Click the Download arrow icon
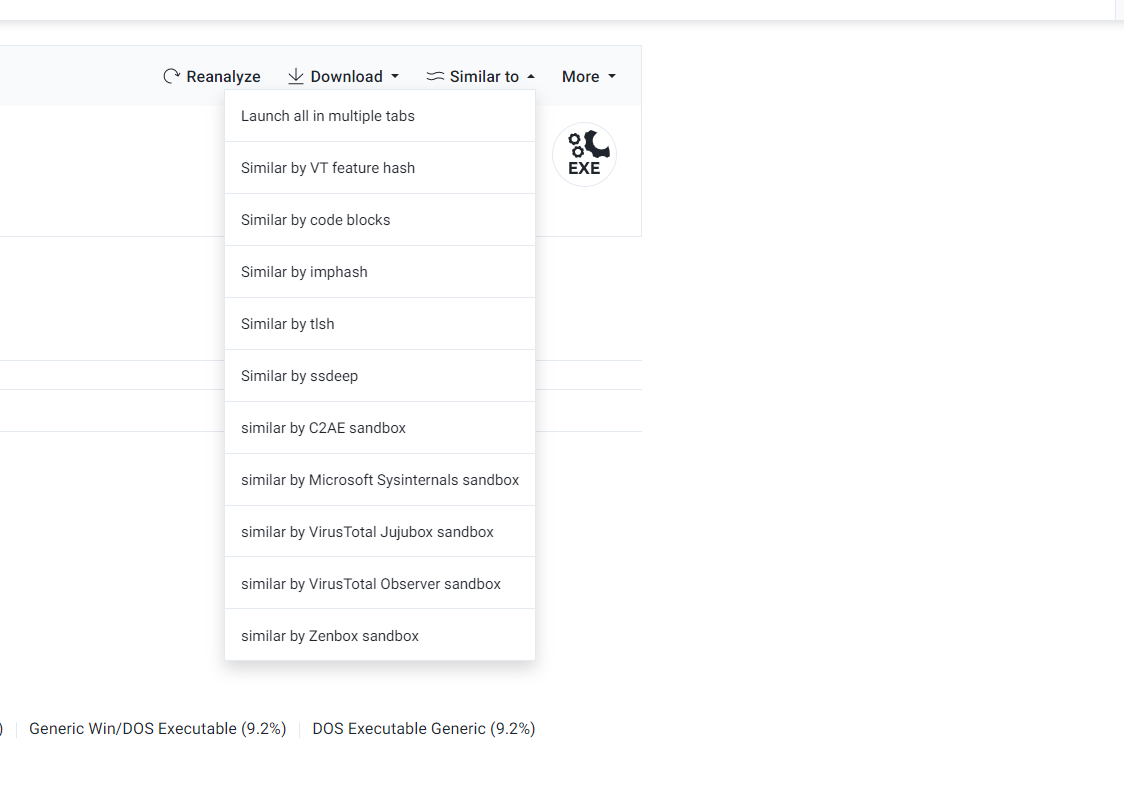This screenshot has width=1124, height=794. 296,76
